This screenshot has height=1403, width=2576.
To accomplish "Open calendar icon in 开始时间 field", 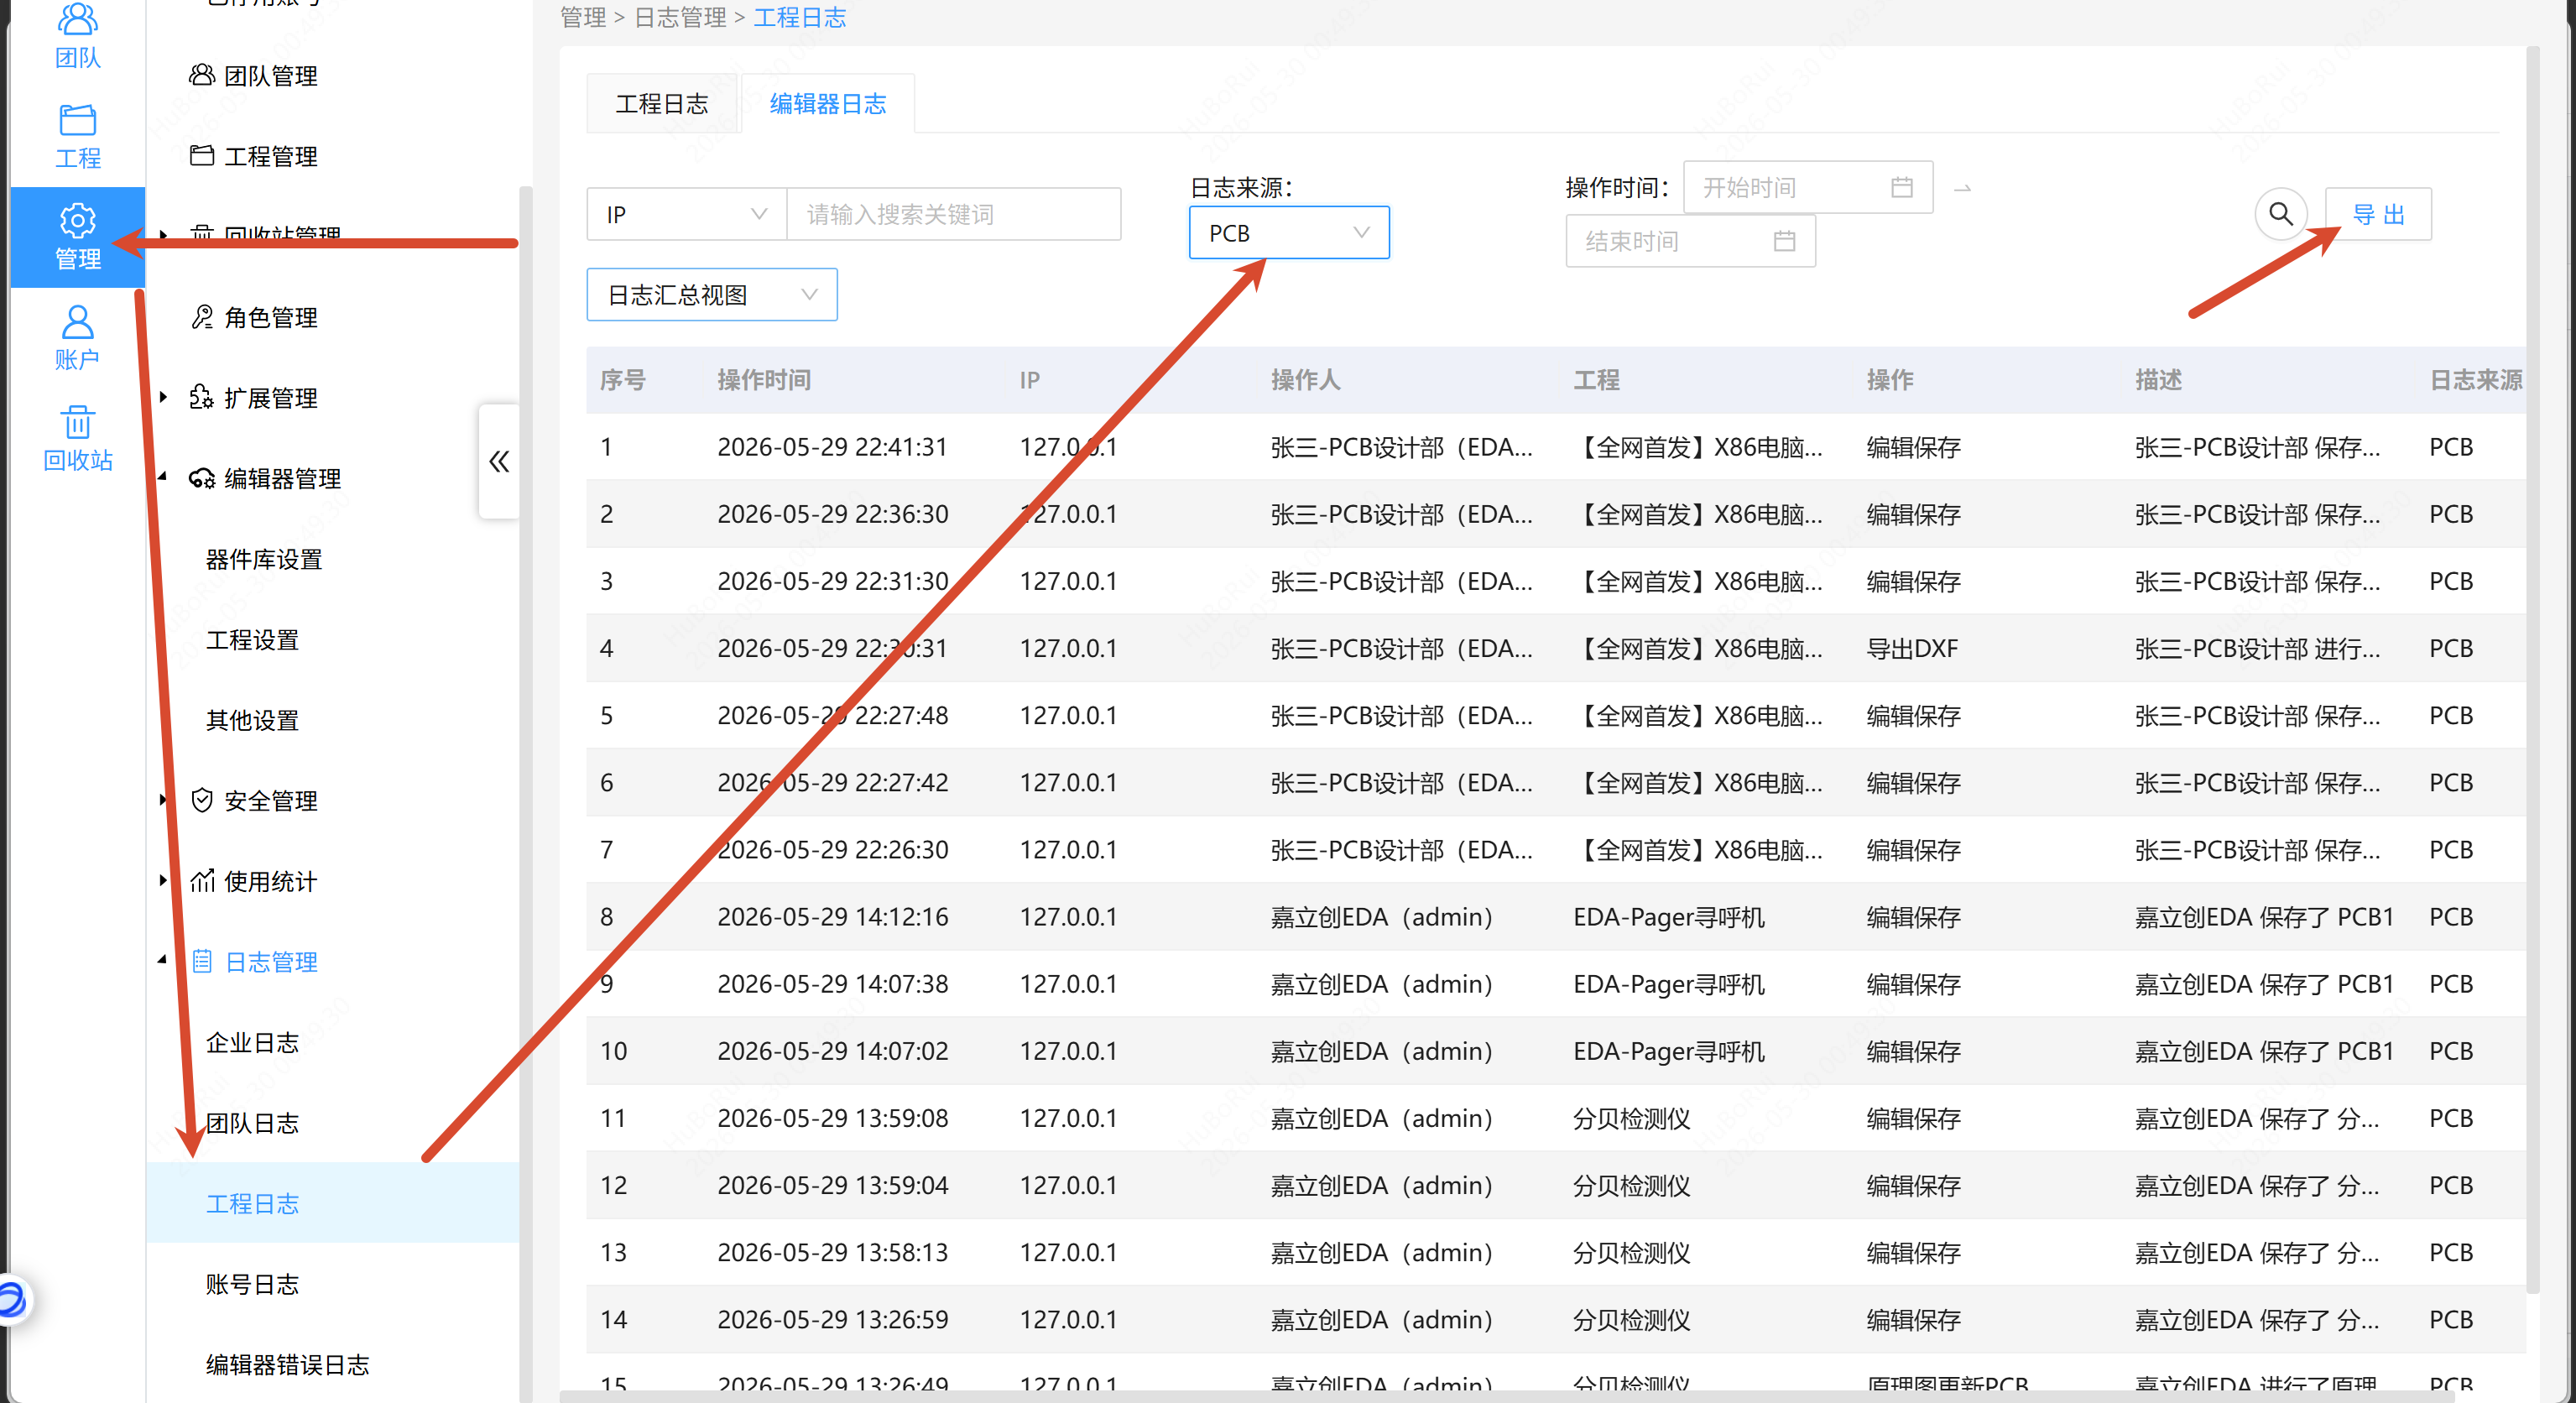I will pos(1901,187).
